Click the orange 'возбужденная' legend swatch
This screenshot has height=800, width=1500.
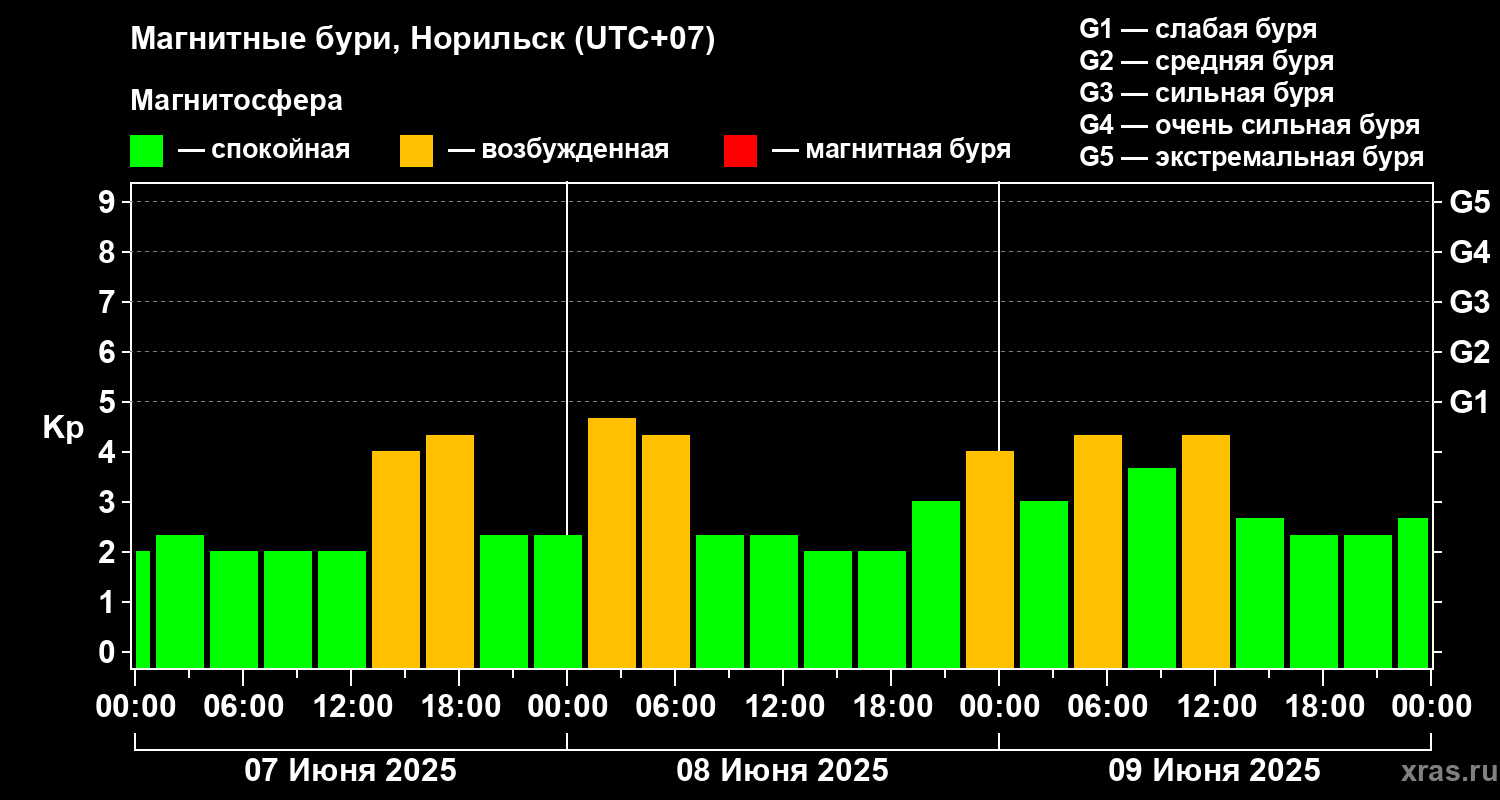(x=416, y=151)
